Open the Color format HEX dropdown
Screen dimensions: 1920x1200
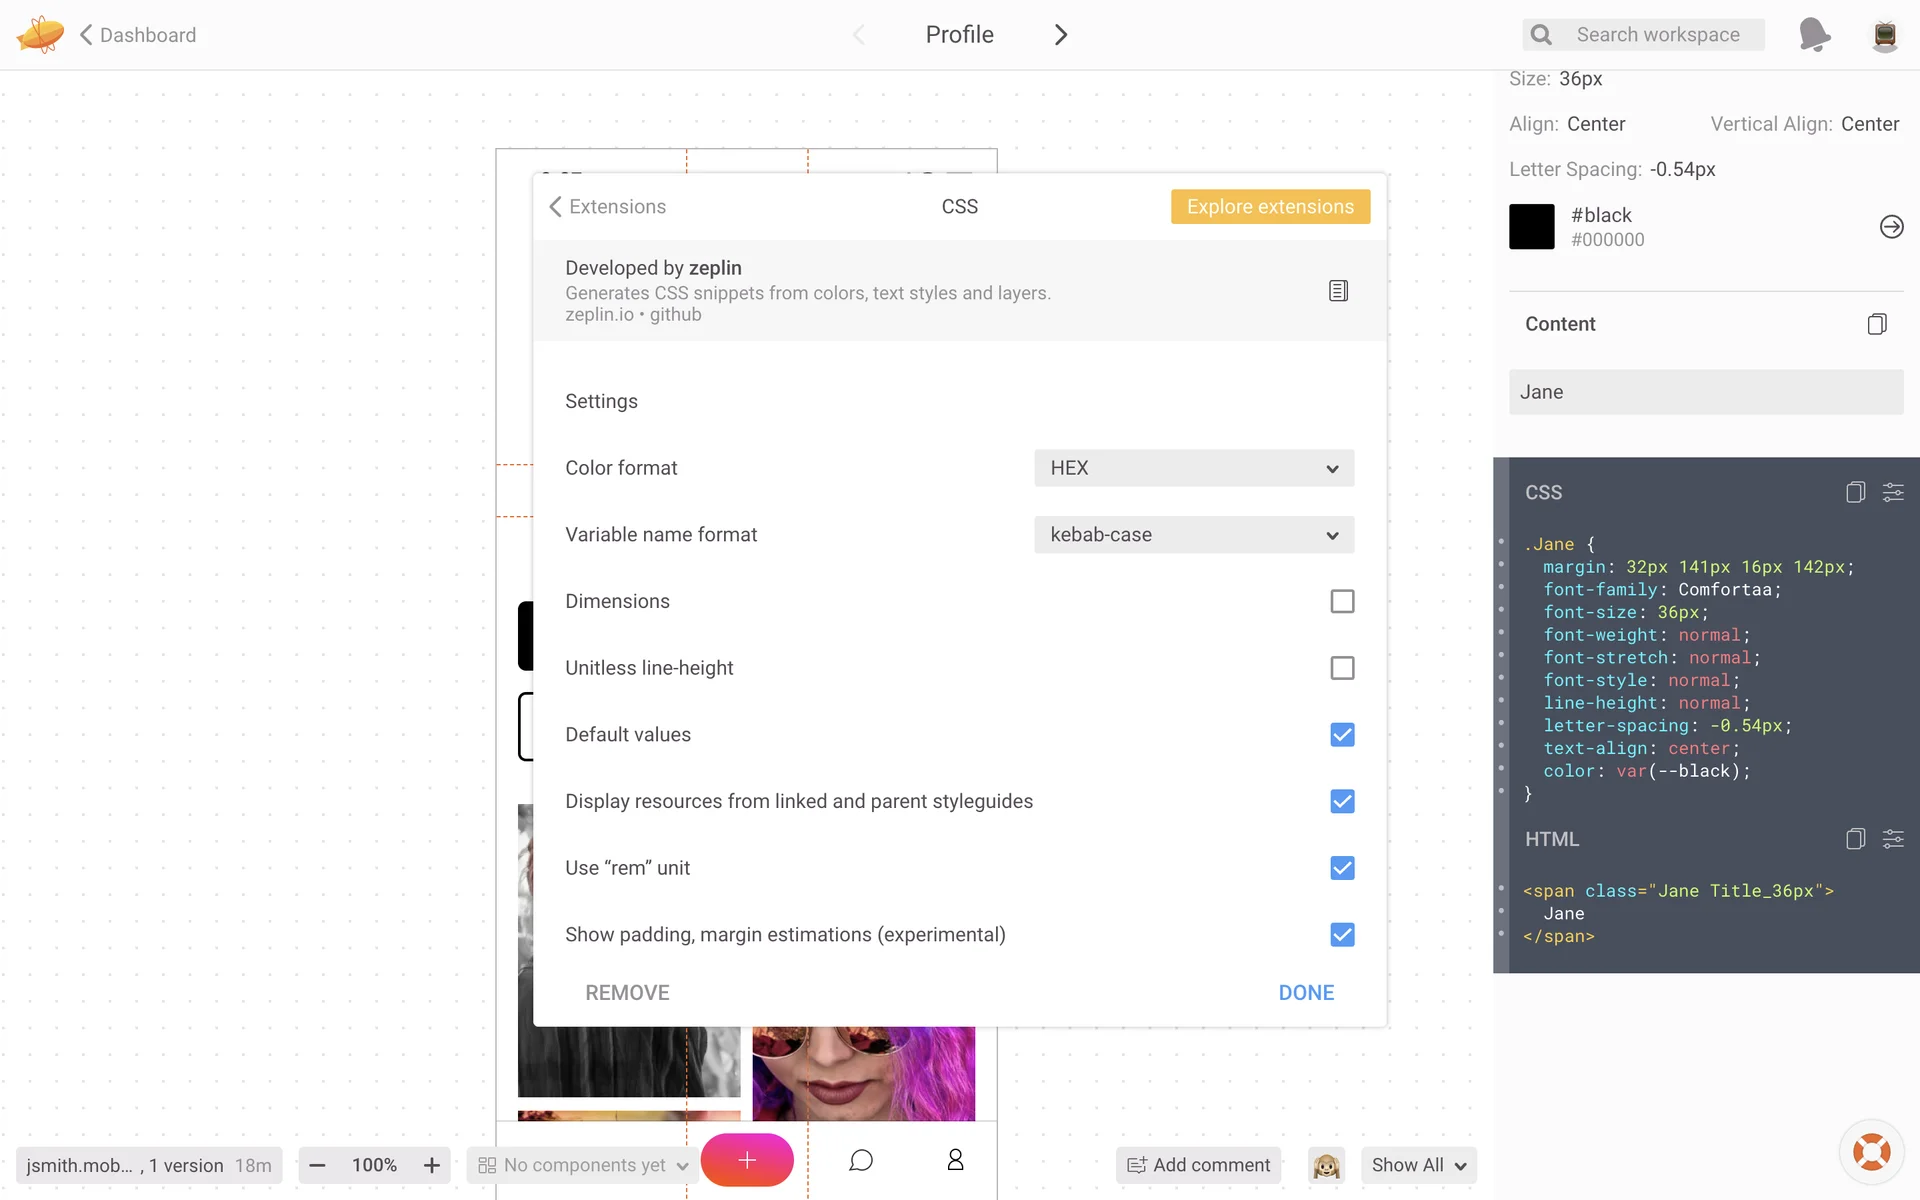tap(1194, 468)
